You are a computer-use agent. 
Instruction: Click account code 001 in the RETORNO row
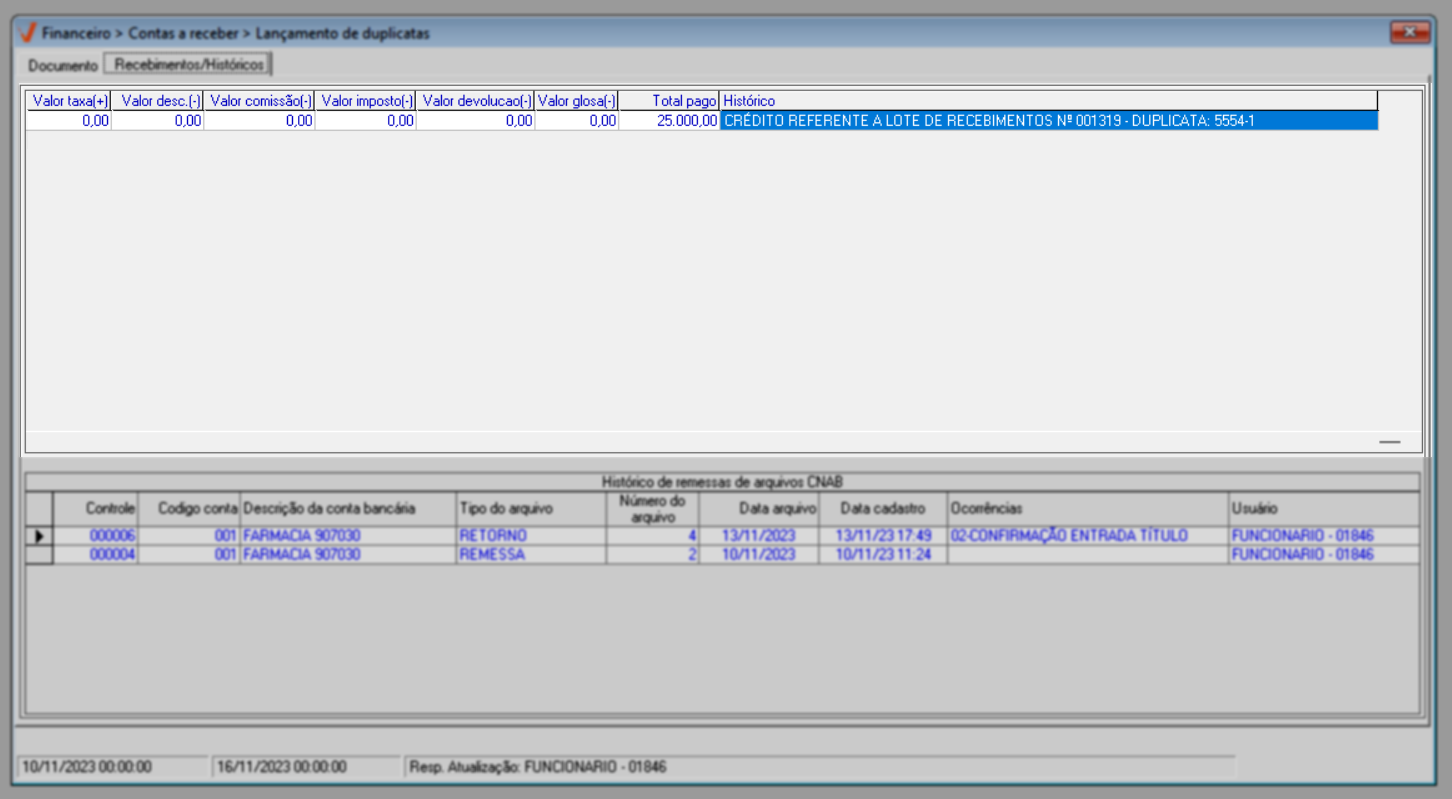[190, 536]
